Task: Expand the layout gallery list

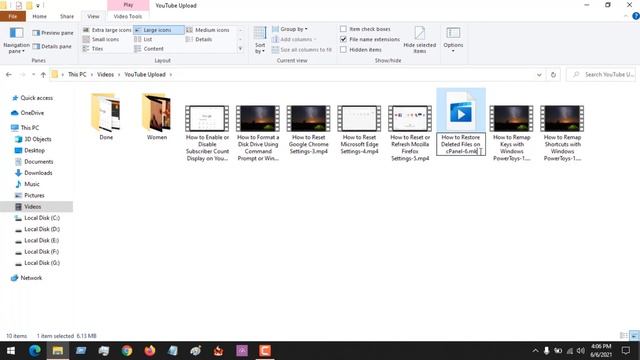Action: click(x=240, y=49)
